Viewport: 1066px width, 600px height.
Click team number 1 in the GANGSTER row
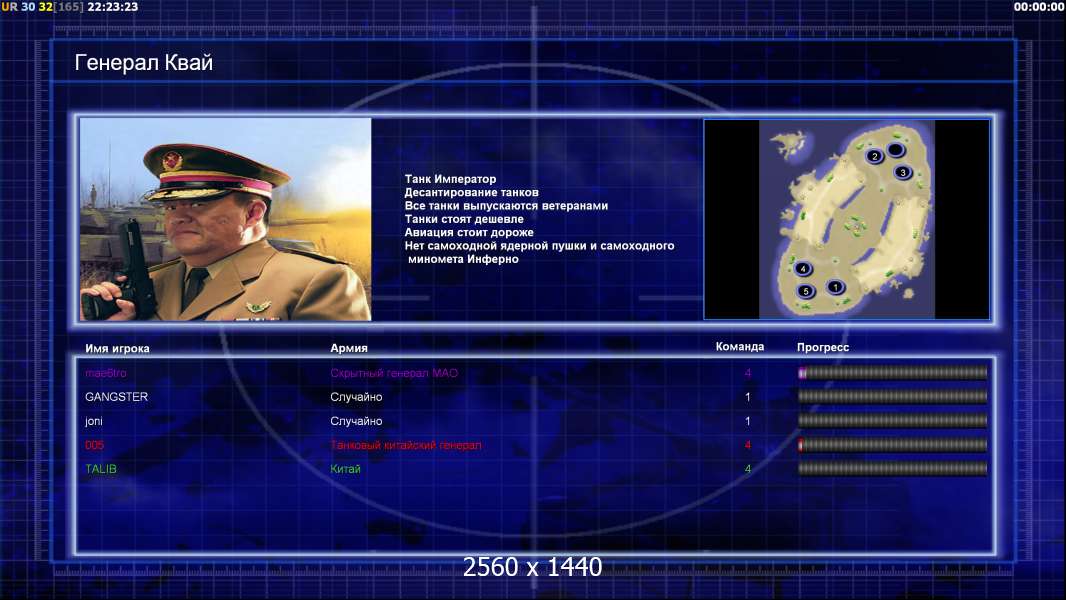(748, 397)
